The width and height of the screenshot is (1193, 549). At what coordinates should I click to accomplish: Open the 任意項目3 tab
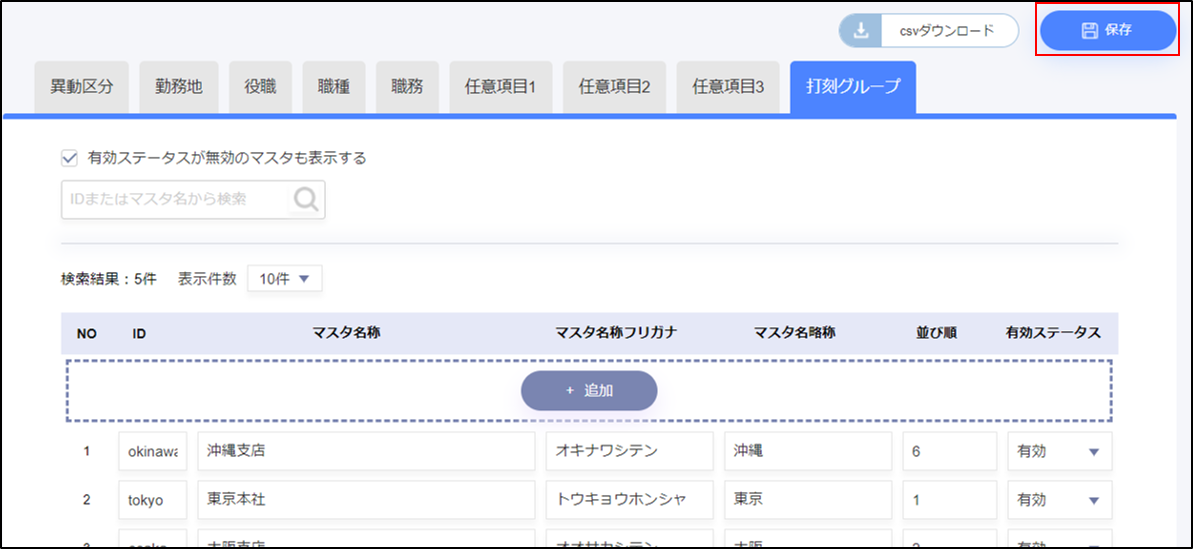click(728, 87)
